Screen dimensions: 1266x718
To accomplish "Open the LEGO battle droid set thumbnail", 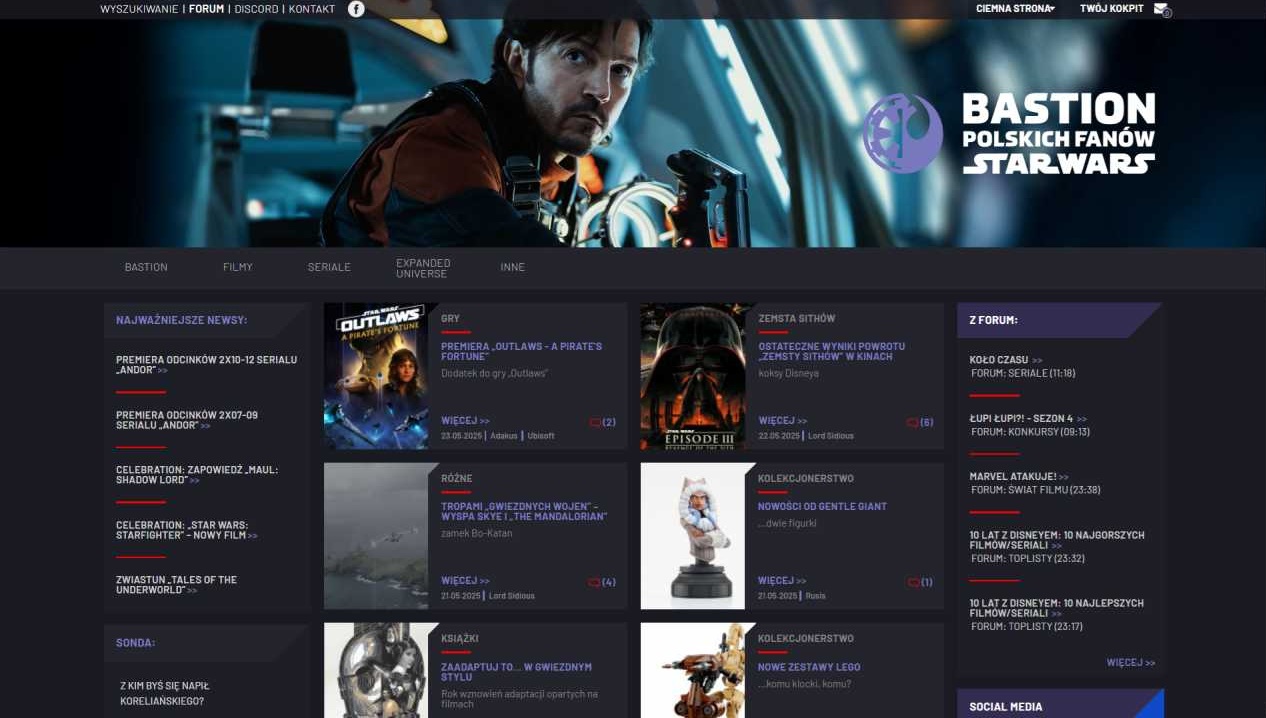I will [693, 670].
